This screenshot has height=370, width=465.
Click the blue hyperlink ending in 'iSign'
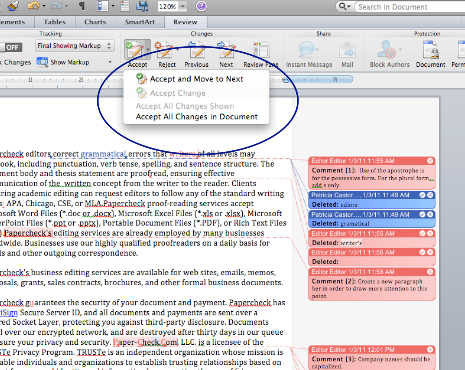coord(9,312)
